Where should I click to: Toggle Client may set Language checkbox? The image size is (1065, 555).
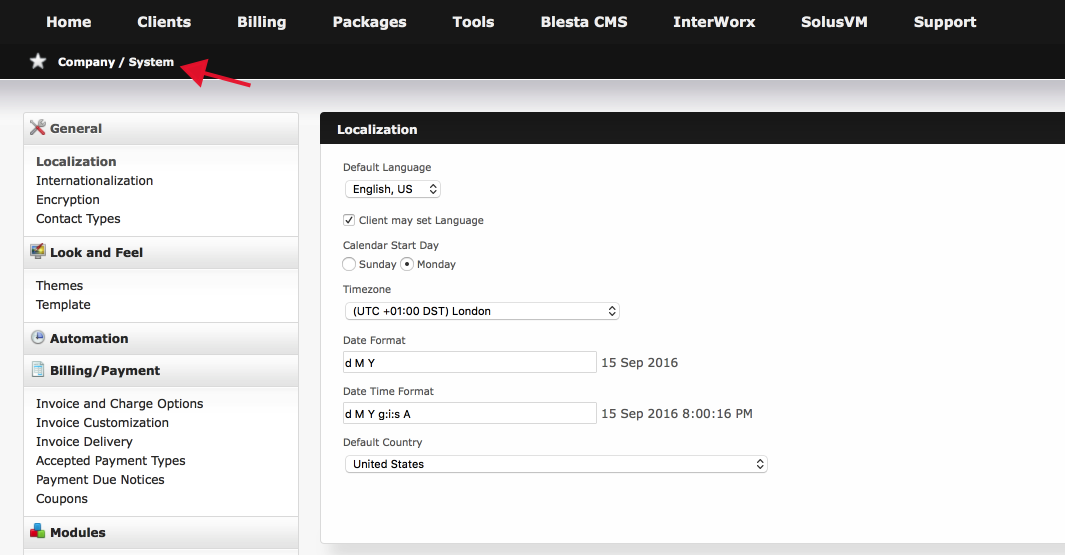point(349,220)
